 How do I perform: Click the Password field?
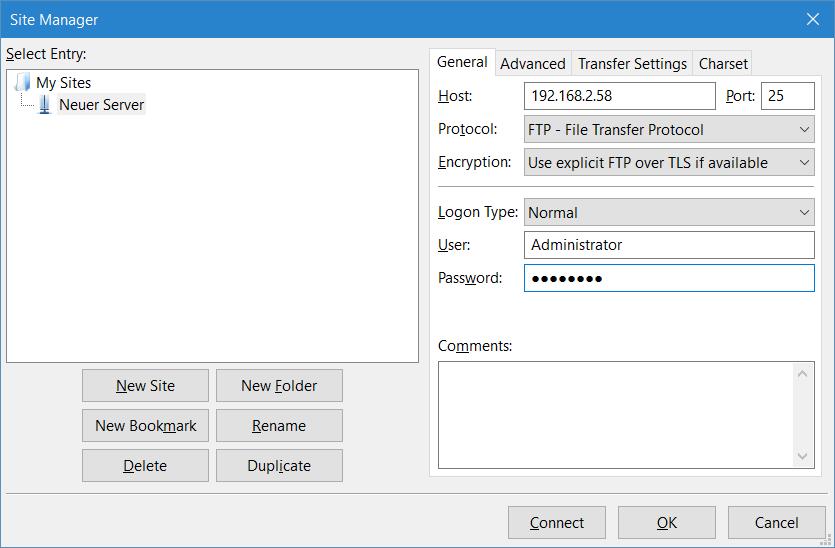click(x=669, y=278)
